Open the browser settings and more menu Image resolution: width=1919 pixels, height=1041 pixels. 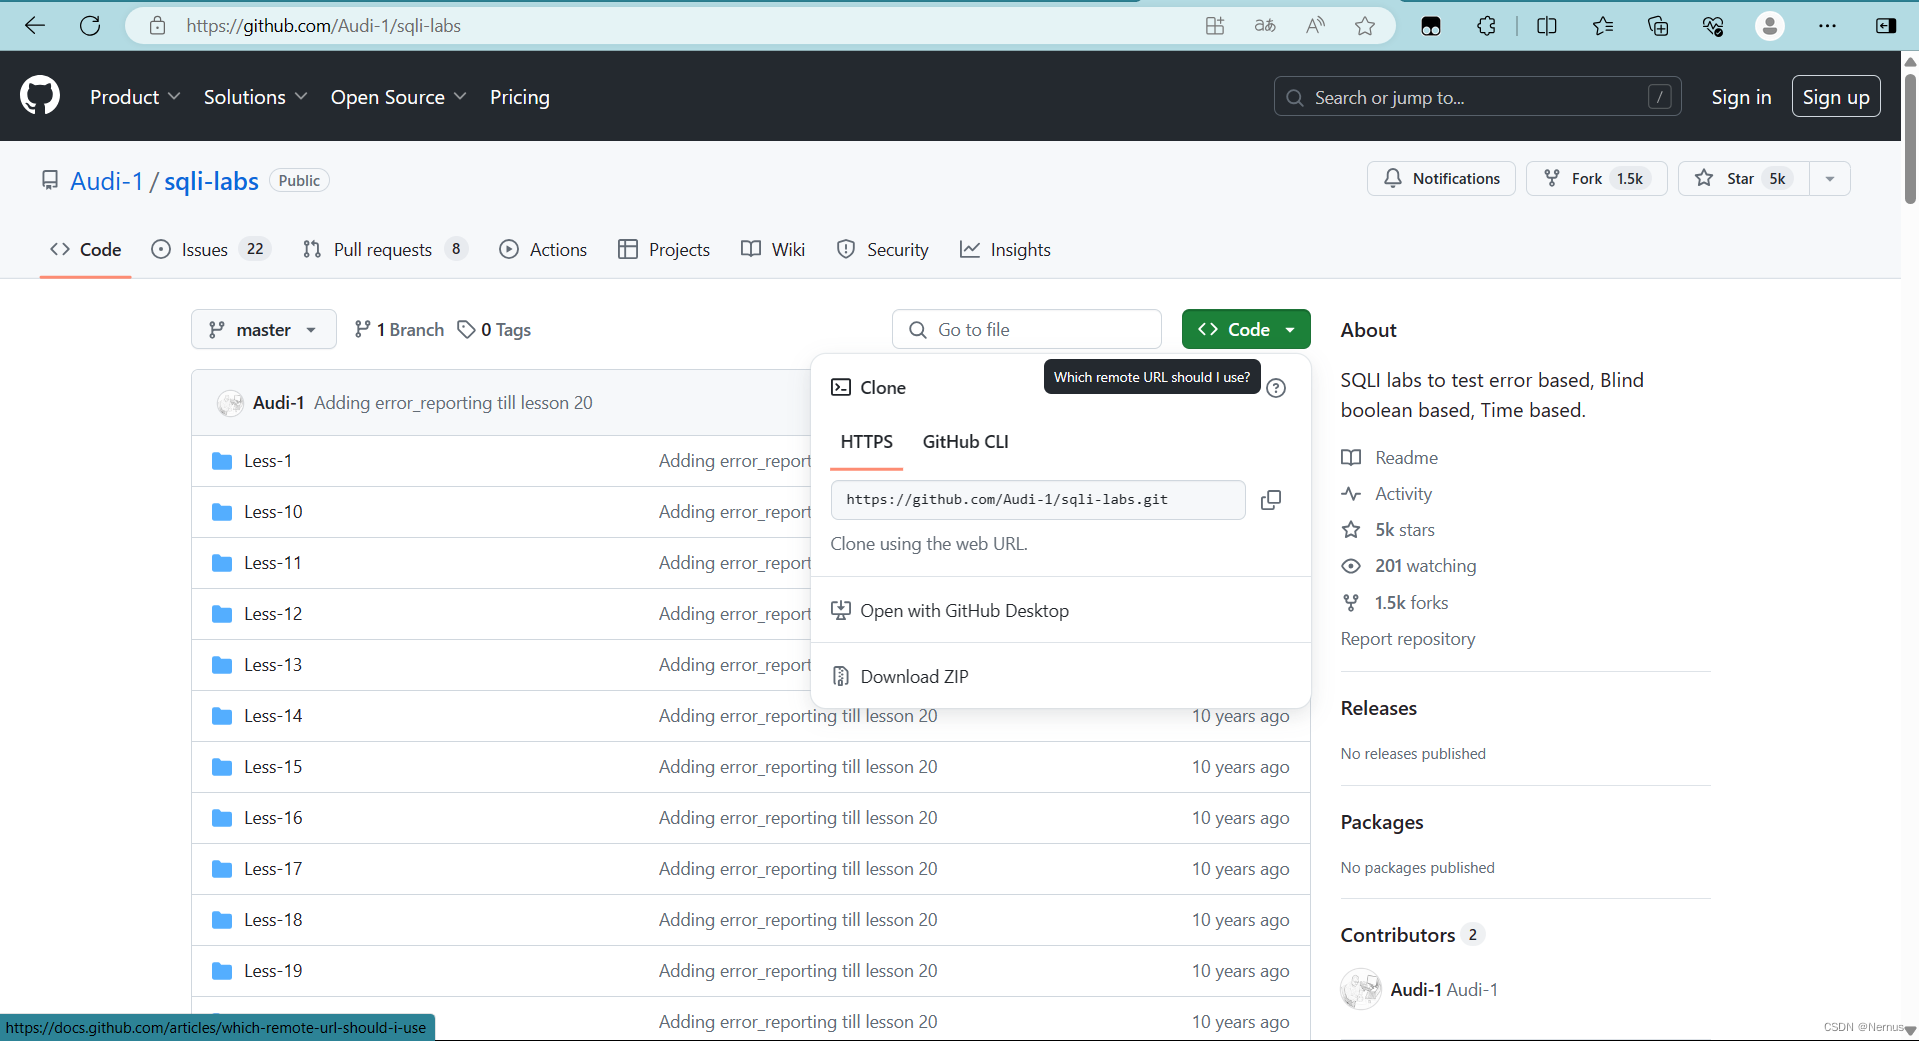pos(1827,26)
